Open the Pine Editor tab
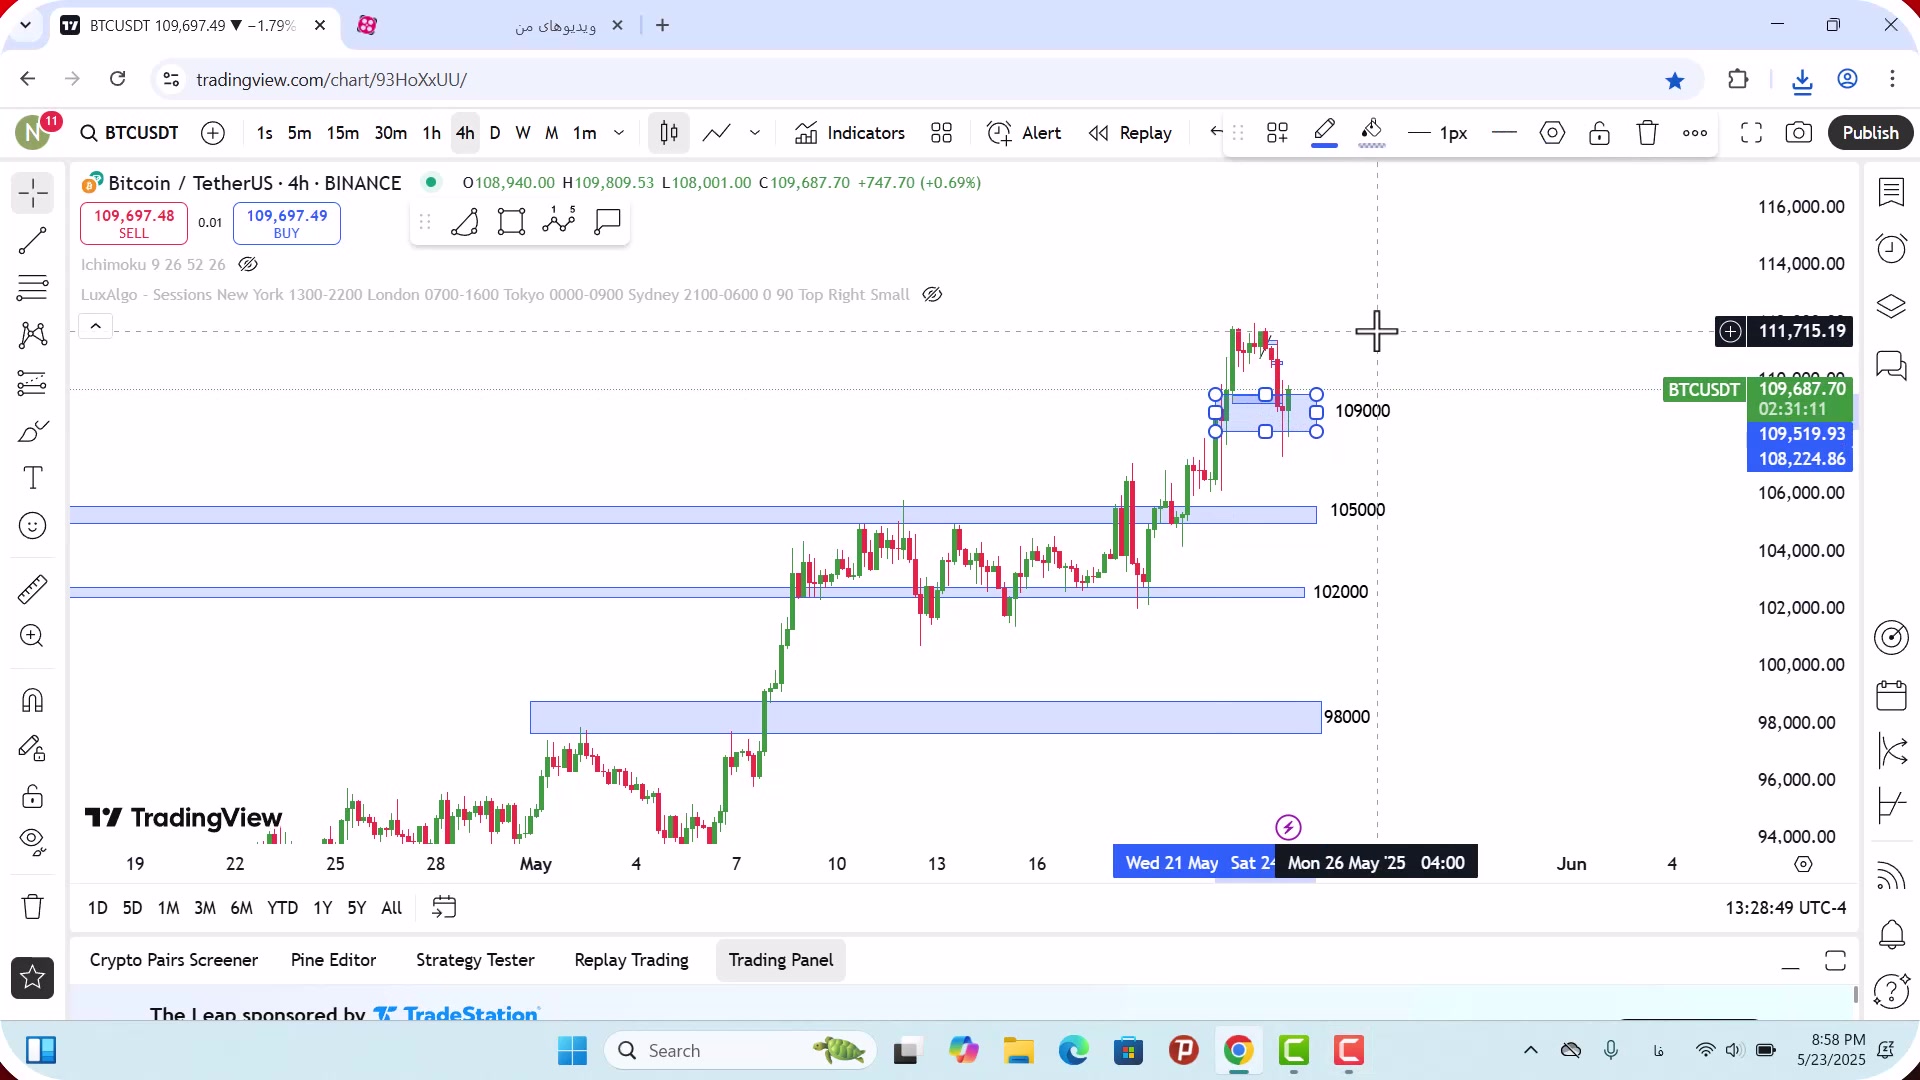This screenshot has width=1920, height=1080. (333, 961)
